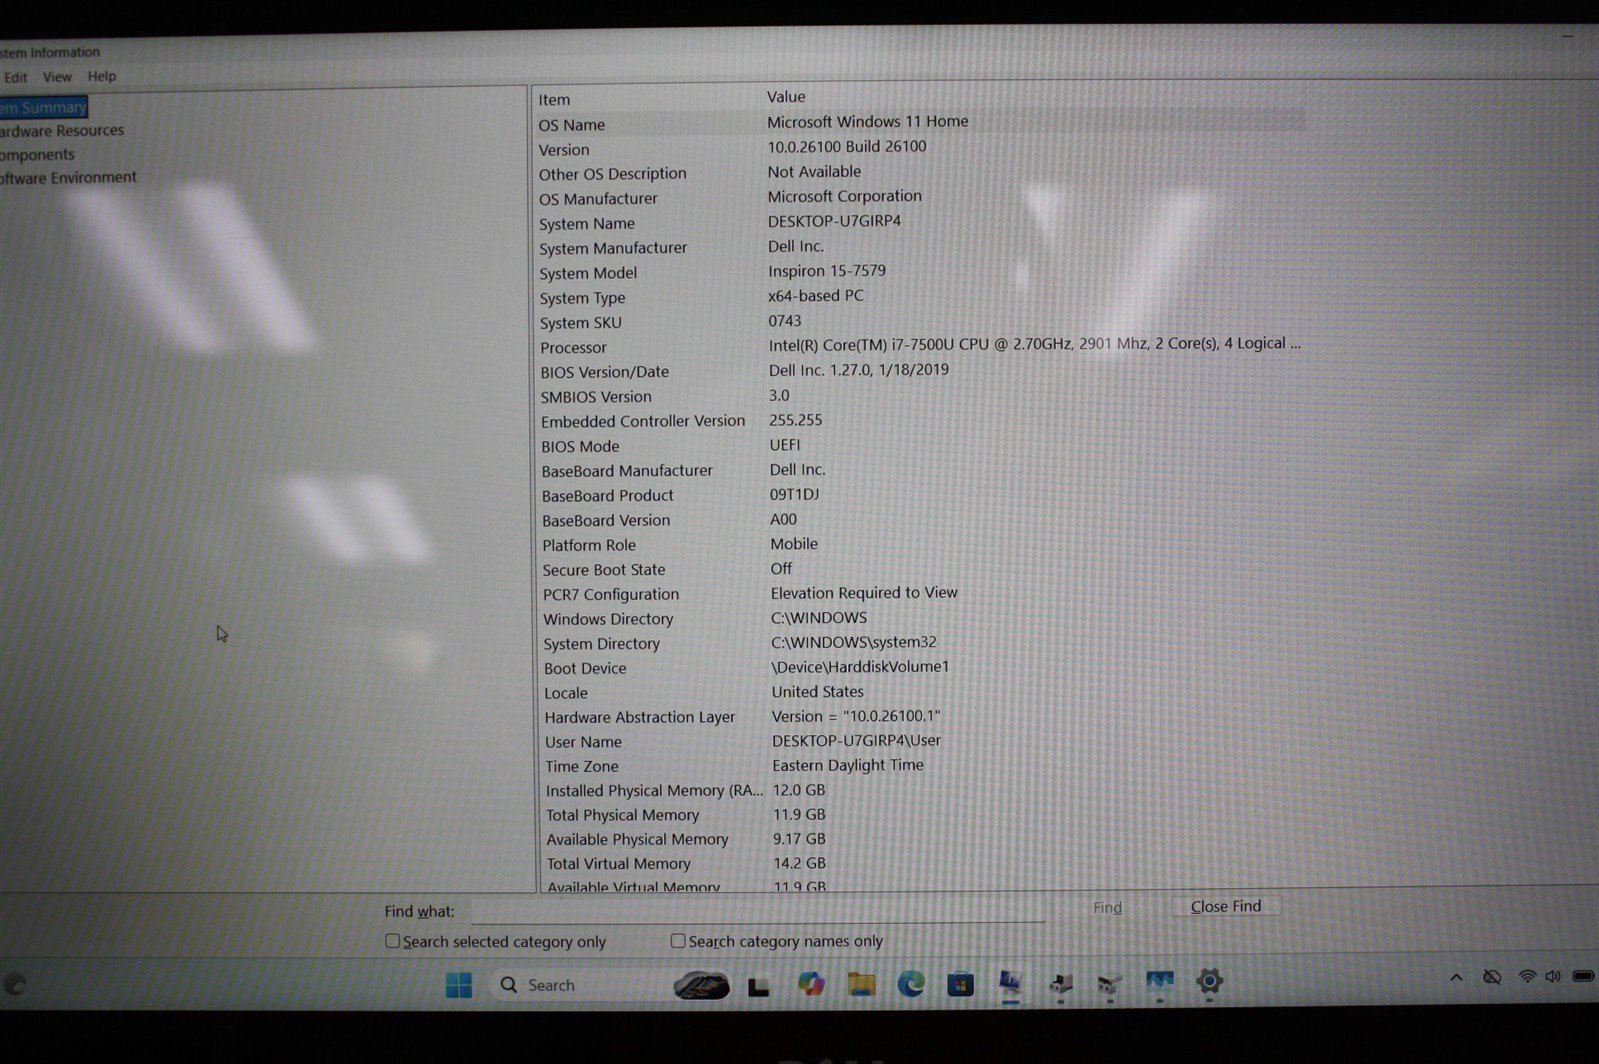Select System Model value 'Inspiron 15-7579'
Image resolution: width=1599 pixels, height=1064 pixels.
[826, 271]
